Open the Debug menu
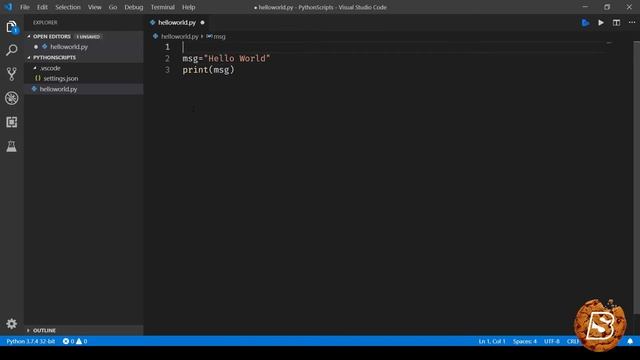 (133, 7)
